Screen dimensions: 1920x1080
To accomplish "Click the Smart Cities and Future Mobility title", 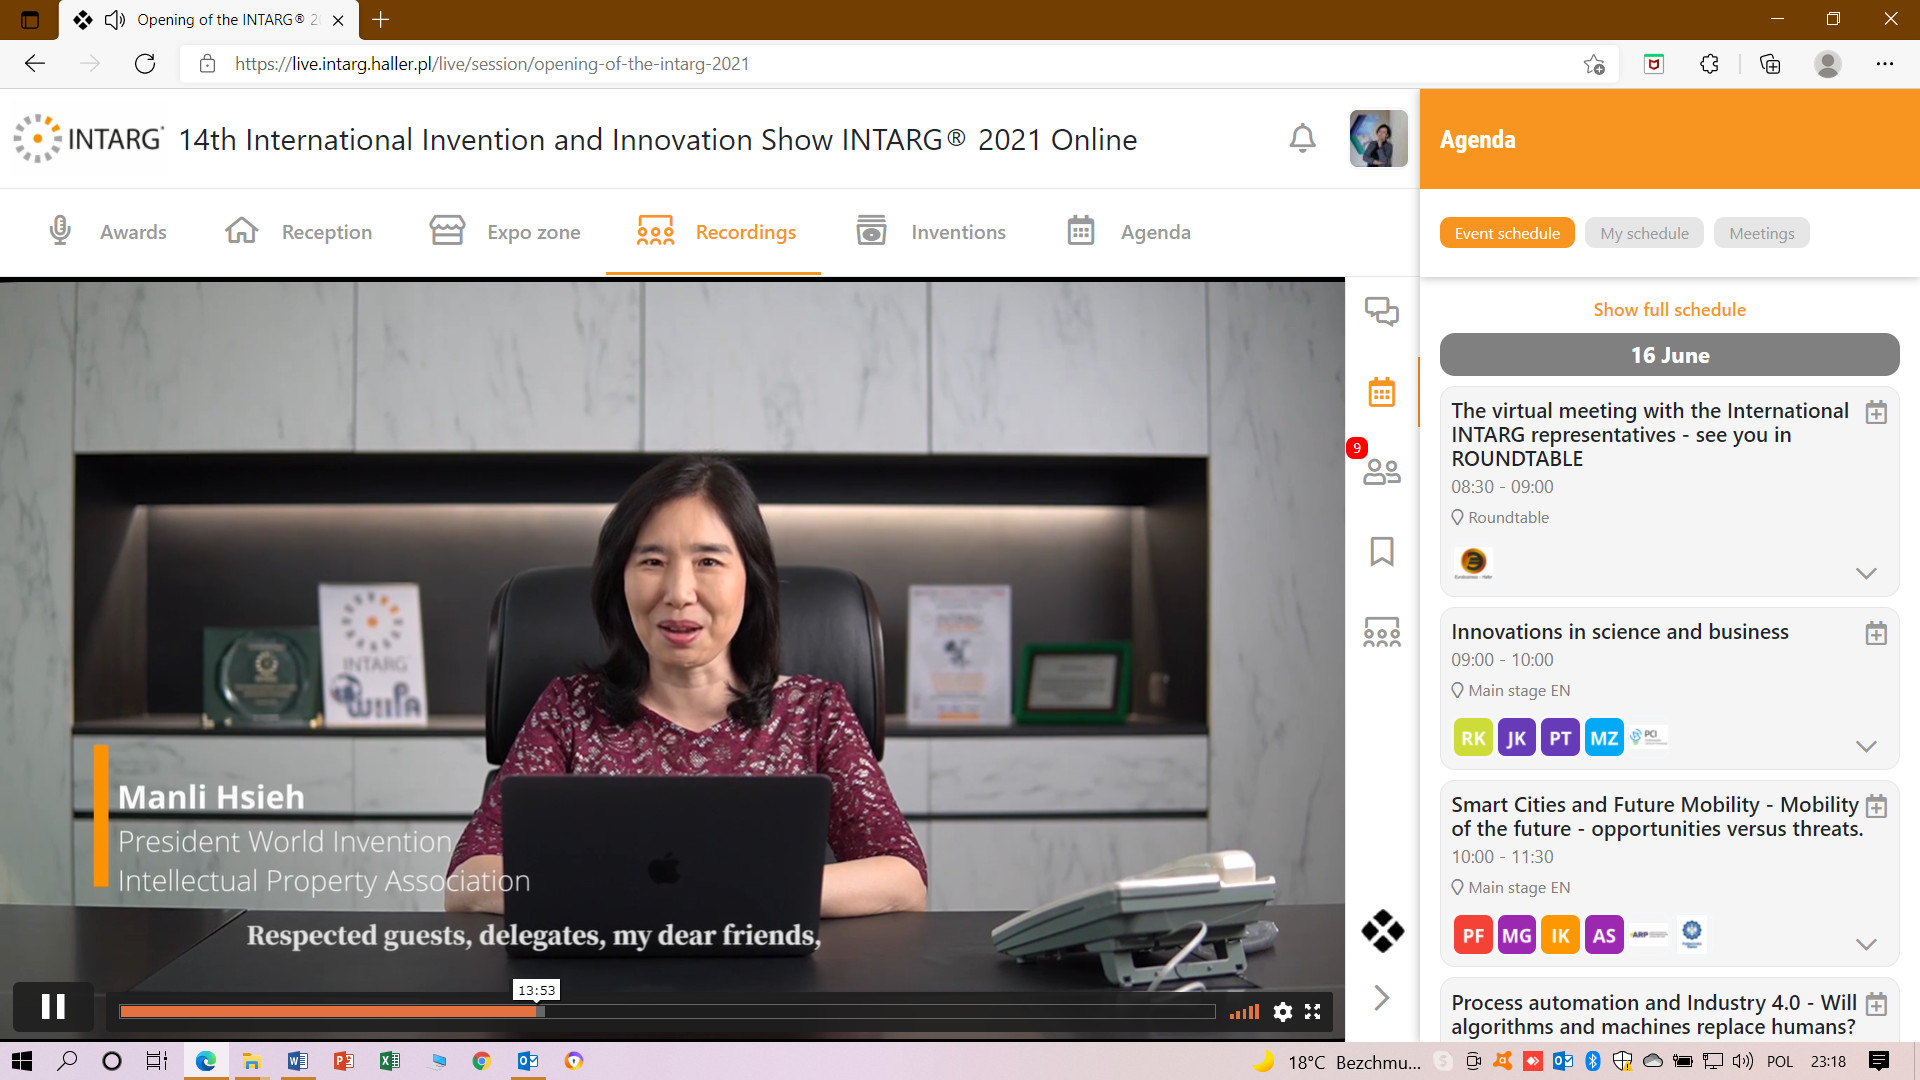I will (1656, 817).
